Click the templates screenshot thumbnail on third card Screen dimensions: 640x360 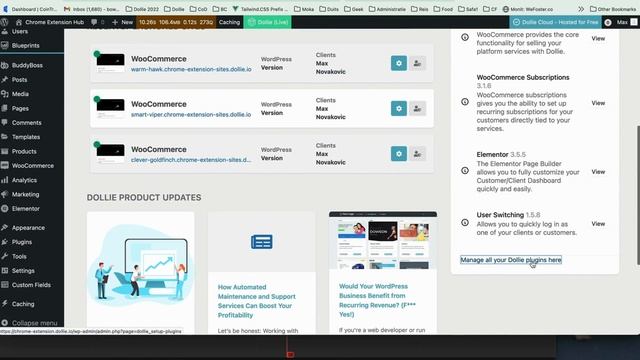pos(383,240)
